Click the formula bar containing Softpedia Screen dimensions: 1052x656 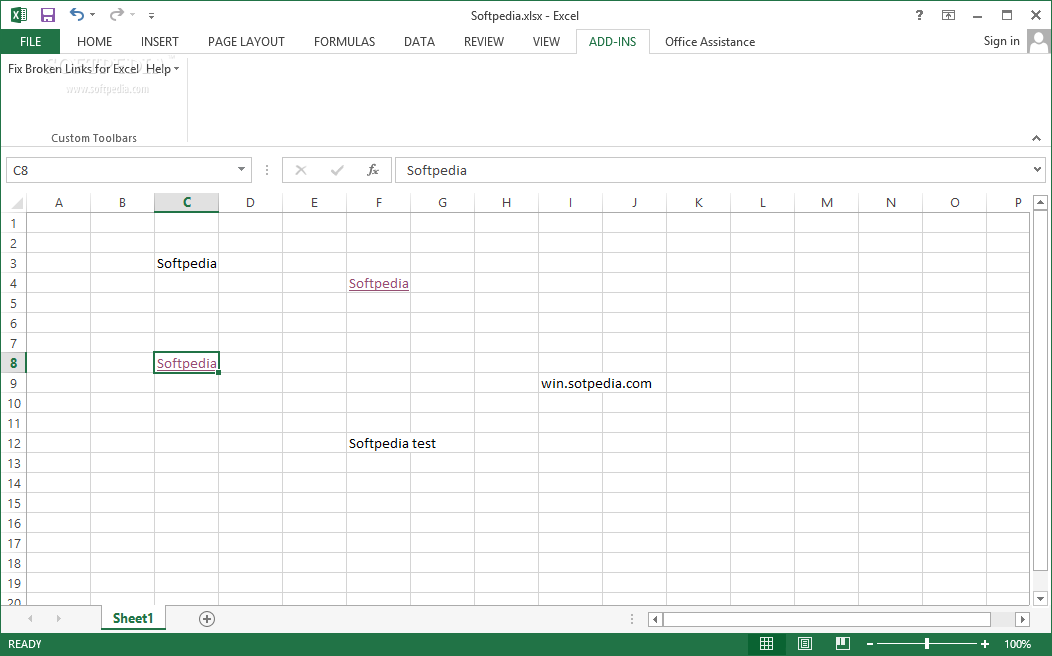(713, 170)
